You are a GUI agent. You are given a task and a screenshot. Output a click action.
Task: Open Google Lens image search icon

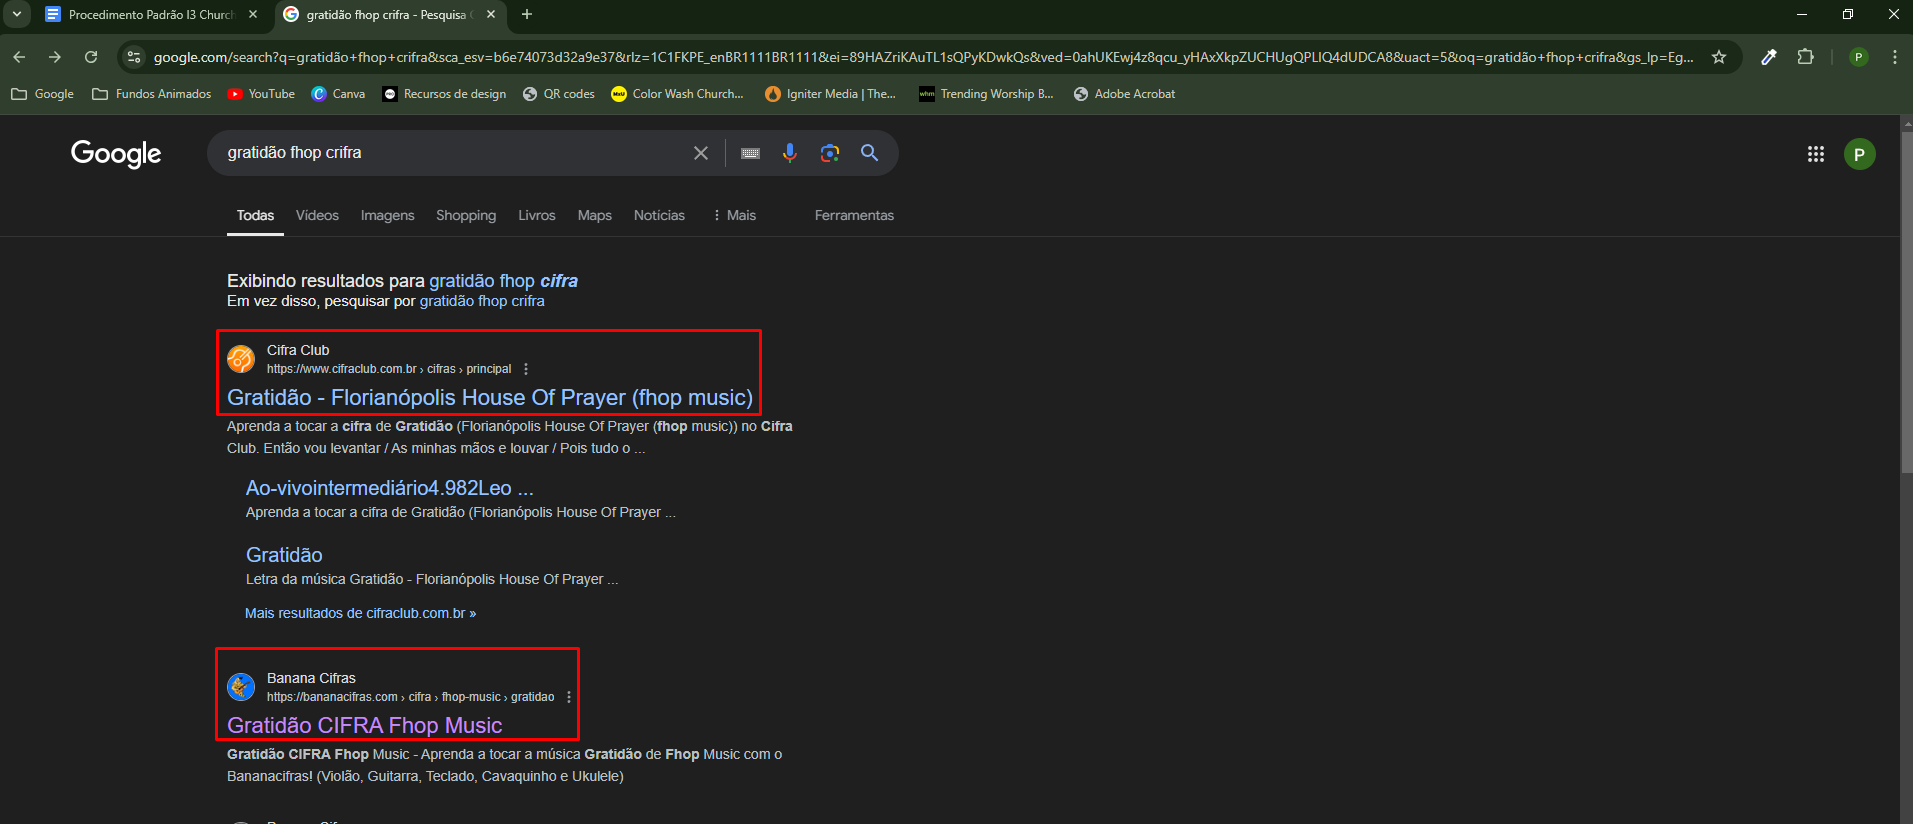coord(830,153)
